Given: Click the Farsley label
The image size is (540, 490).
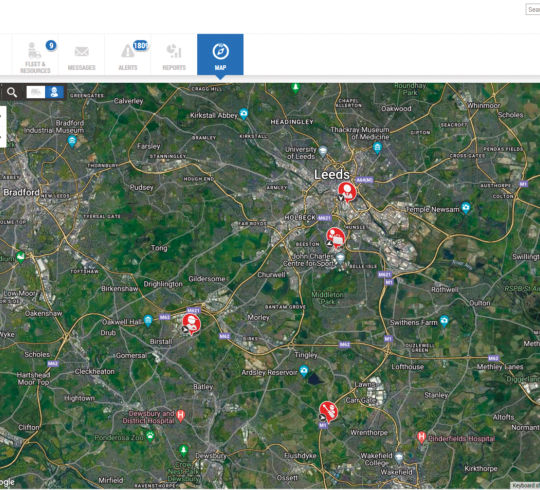Looking at the screenshot, I should click(x=149, y=146).
